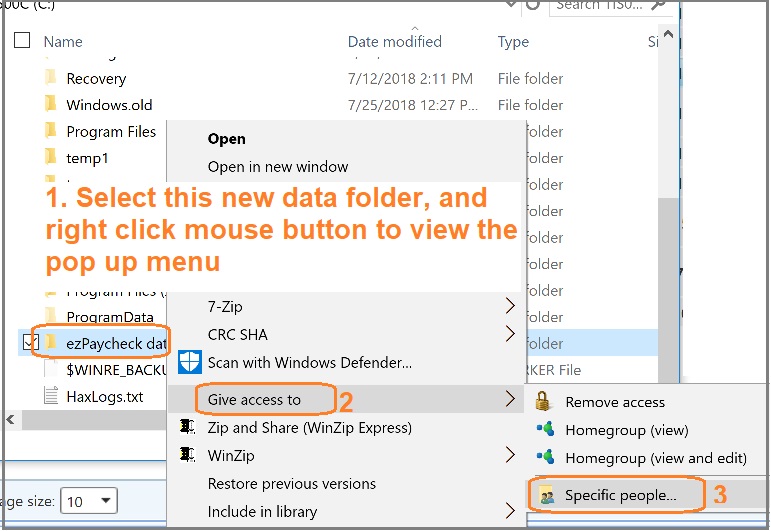This screenshot has height=531, width=771.
Task: Choose Homegroup (view and edit) option
Action: click(x=656, y=458)
